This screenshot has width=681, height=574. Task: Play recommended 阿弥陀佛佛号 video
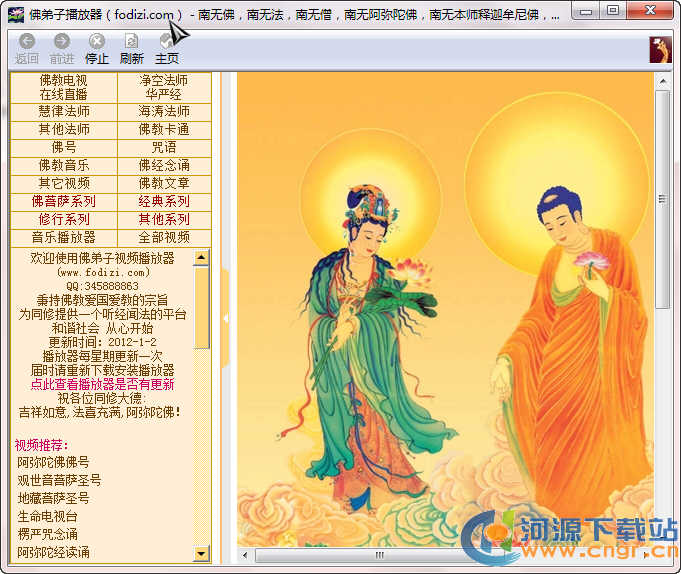(53, 462)
